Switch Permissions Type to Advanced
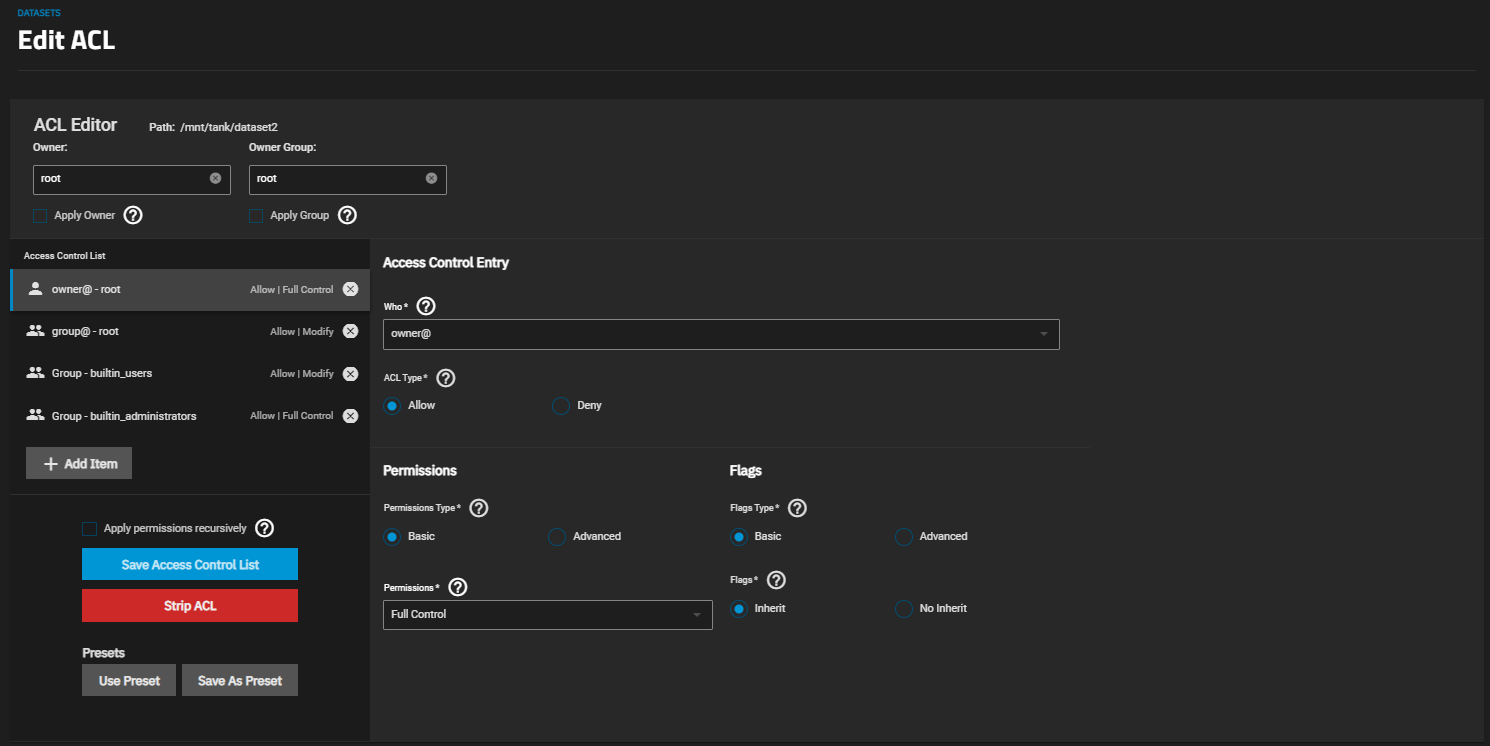1490x746 pixels. point(557,537)
